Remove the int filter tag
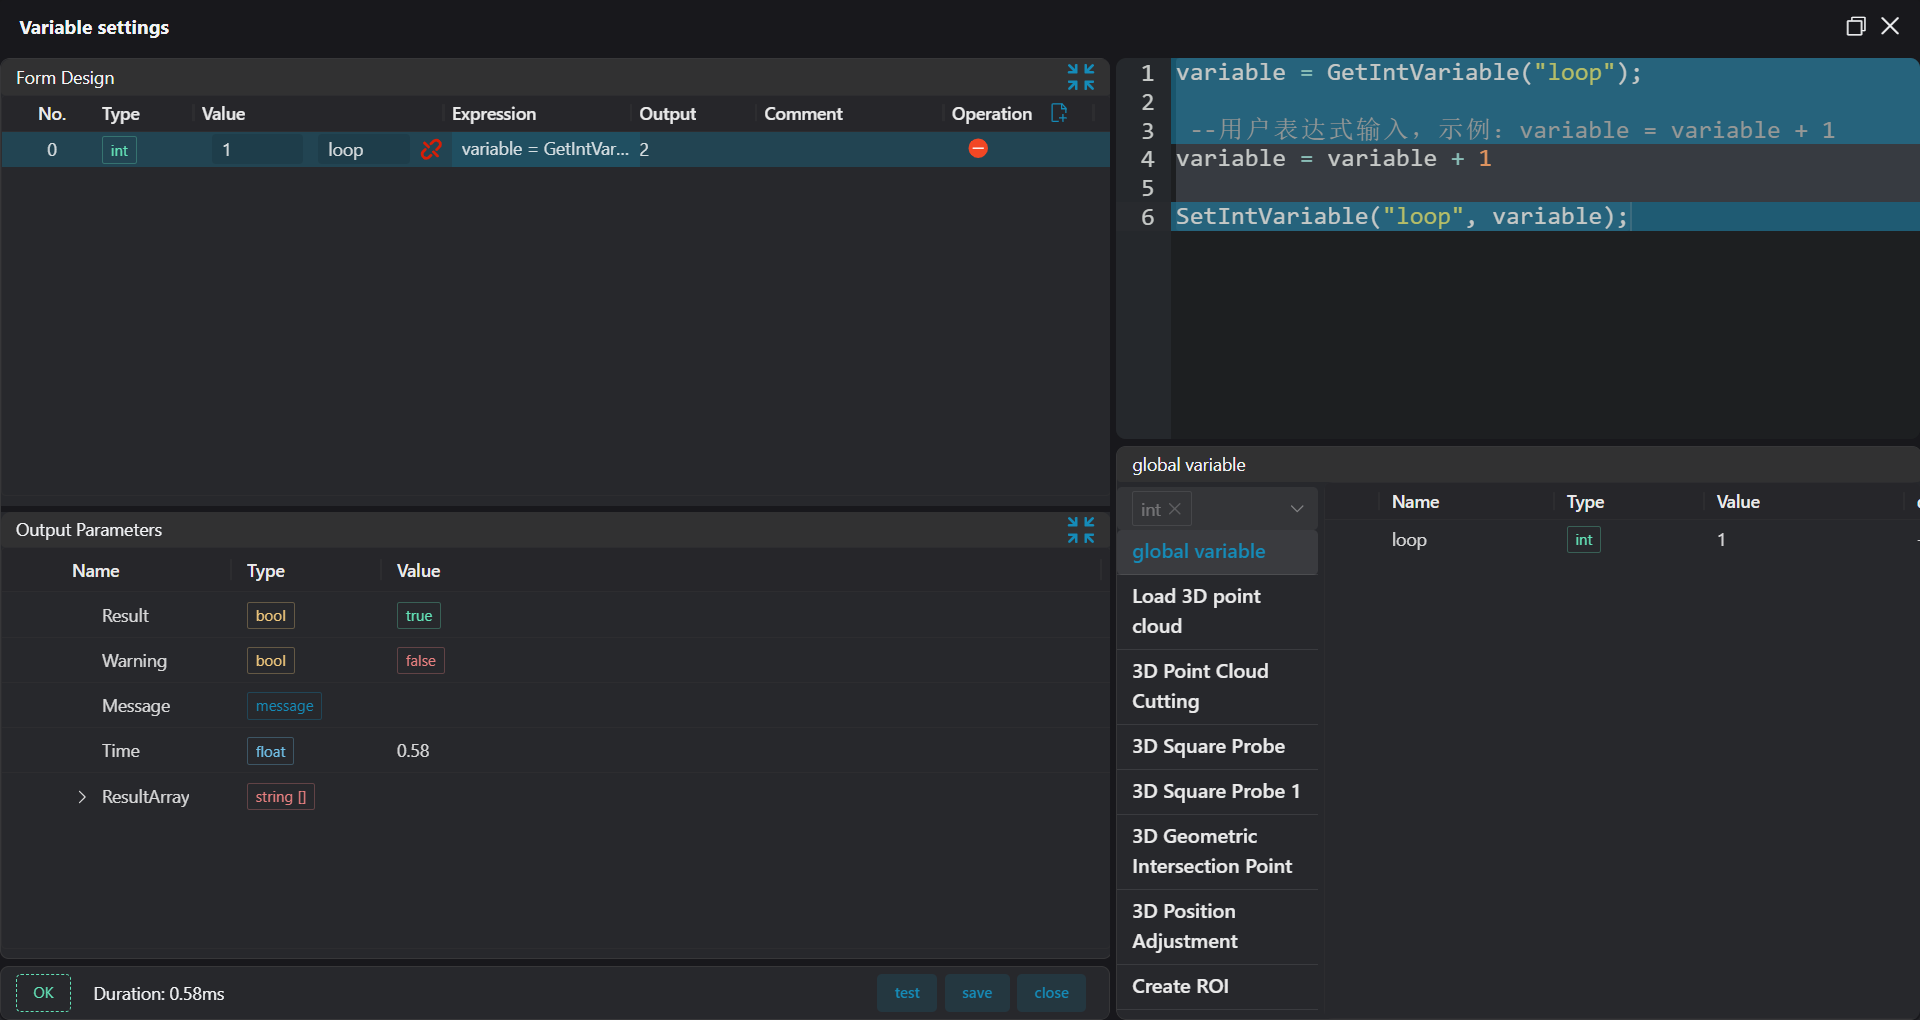Viewport: 1920px width, 1020px height. [1175, 509]
